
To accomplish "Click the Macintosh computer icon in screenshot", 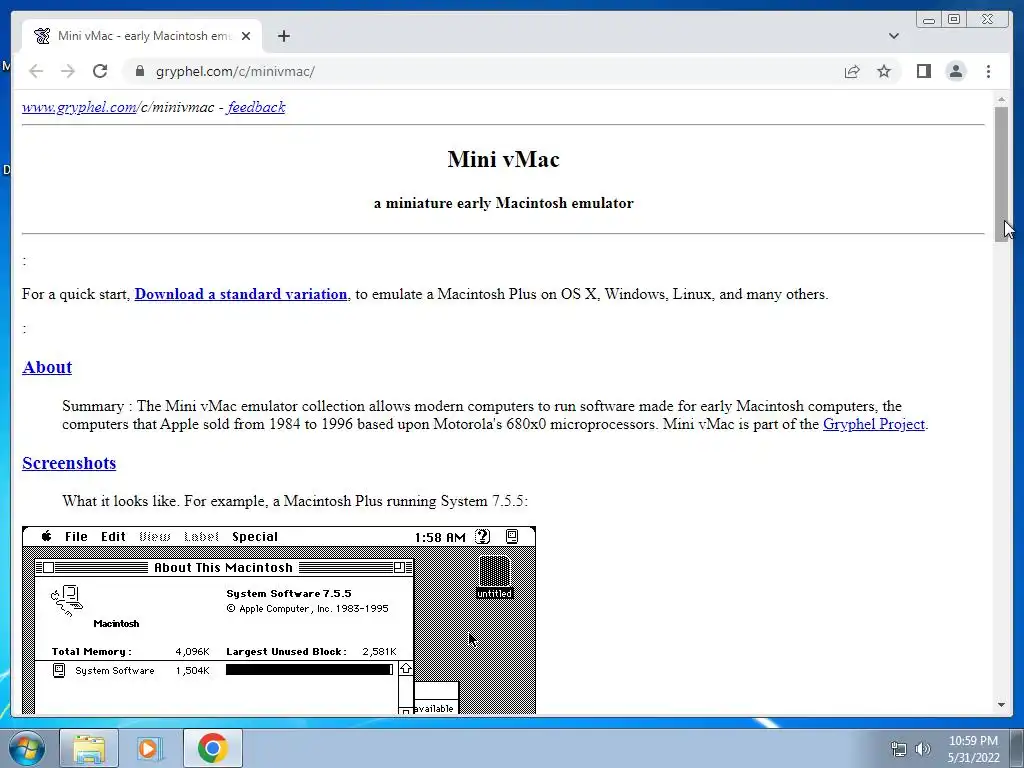I will click(67, 601).
